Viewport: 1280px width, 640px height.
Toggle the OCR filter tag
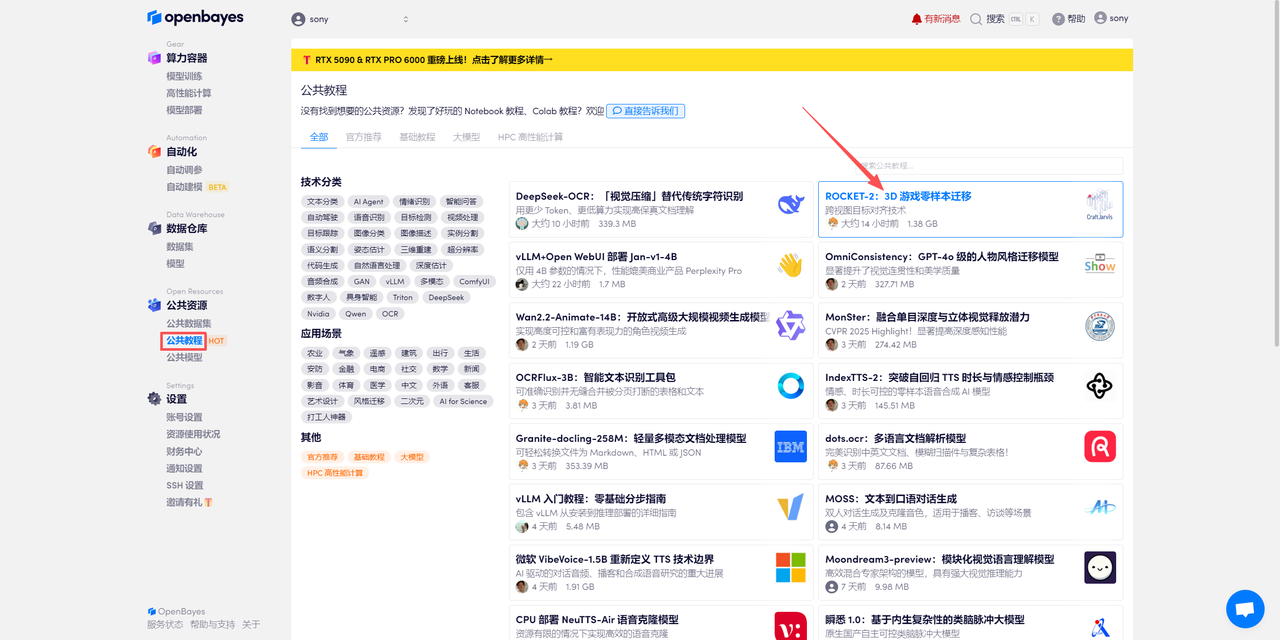point(390,313)
